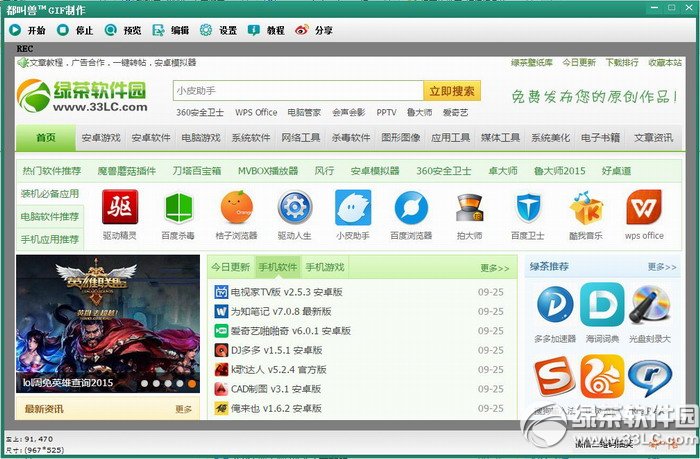The image size is (700, 459).
Task: Open the 图形图像 navigation tab
Action: click(x=401, y=138)
